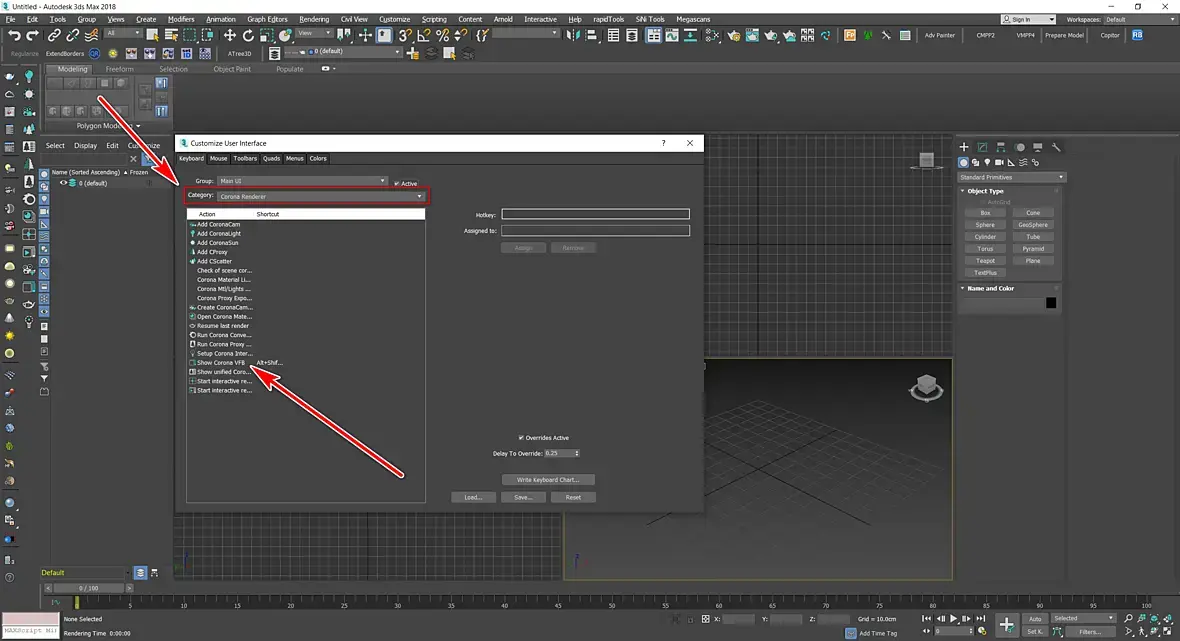
Task: Click the Undo arrow in main toolbar
Action: point(14,35)
